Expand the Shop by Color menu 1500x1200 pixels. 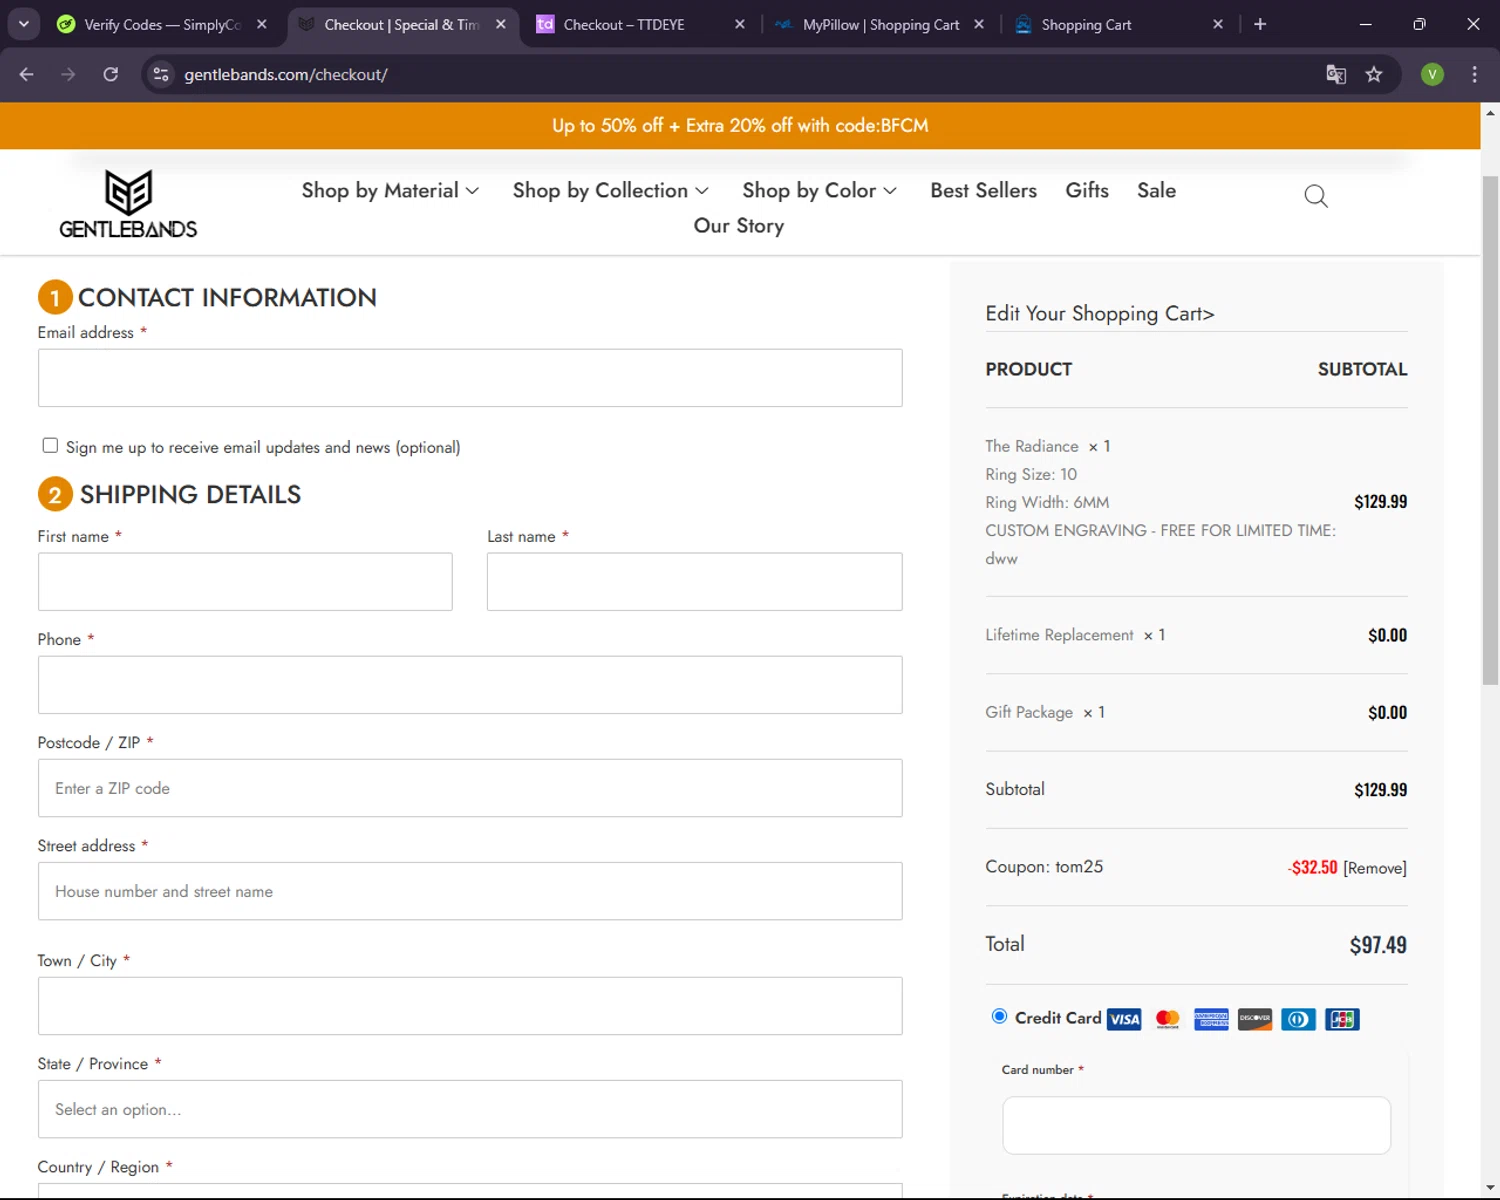pos(819,190)
